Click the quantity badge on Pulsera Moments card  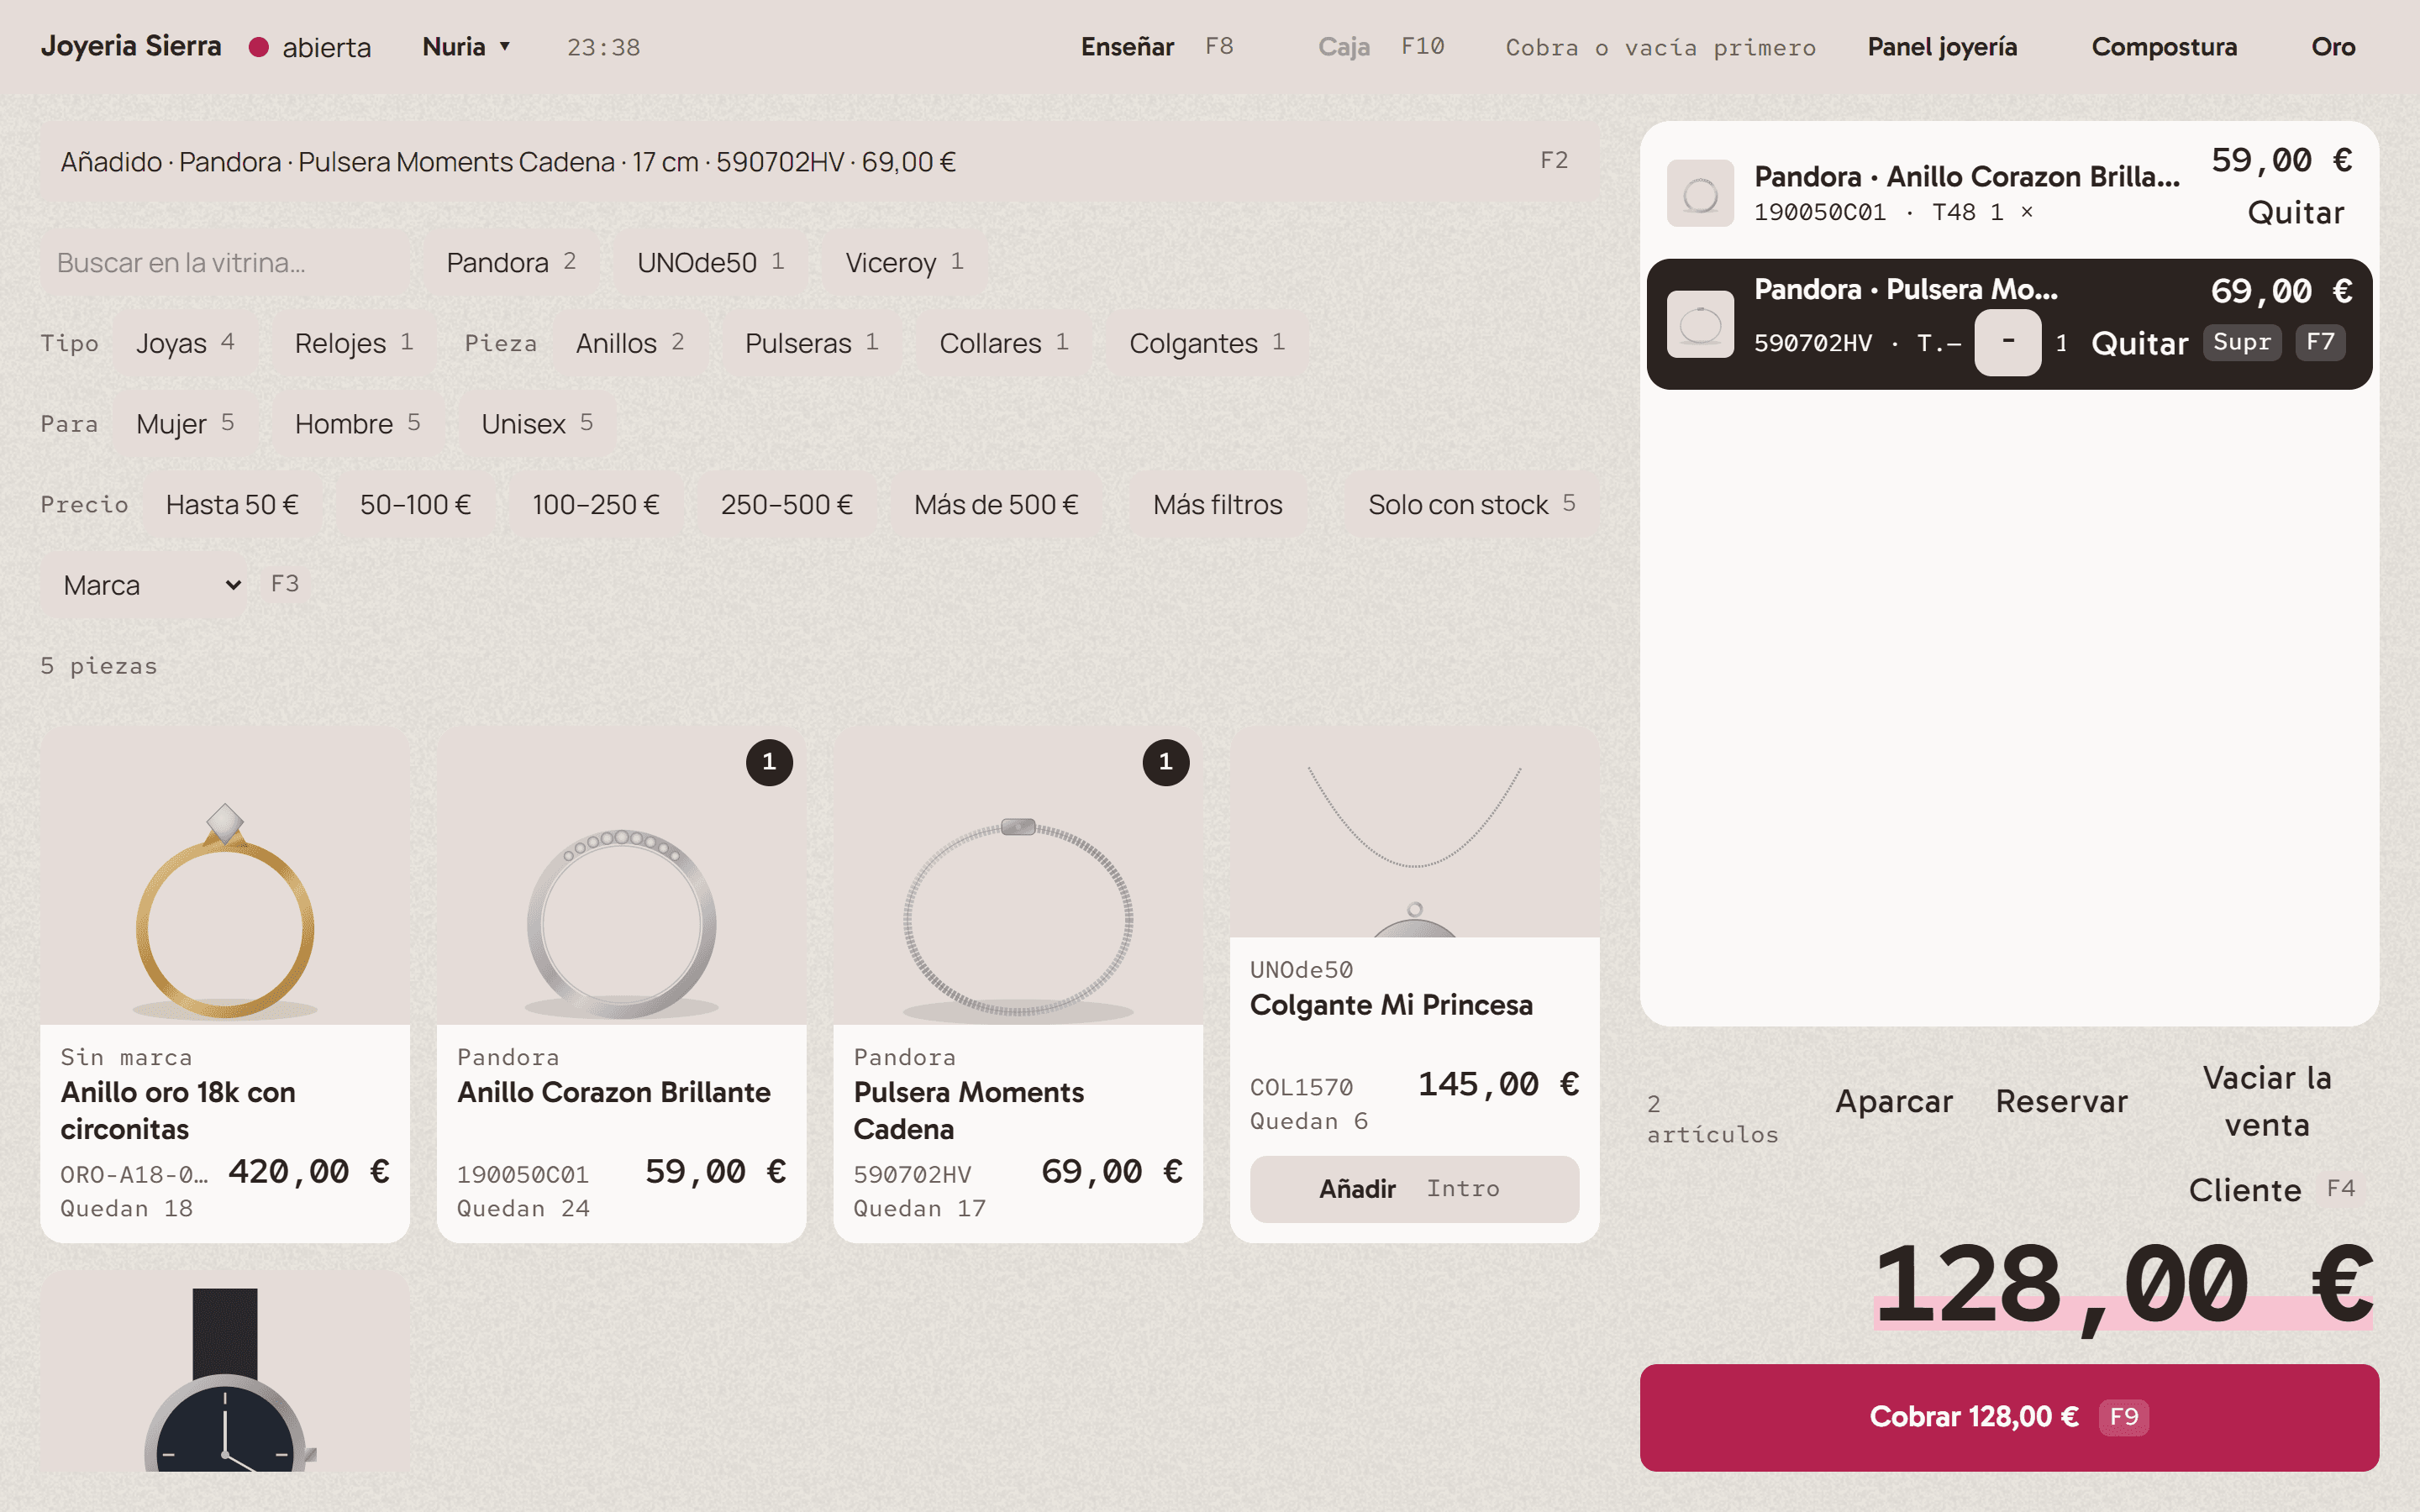click(x=1165, y=762)
